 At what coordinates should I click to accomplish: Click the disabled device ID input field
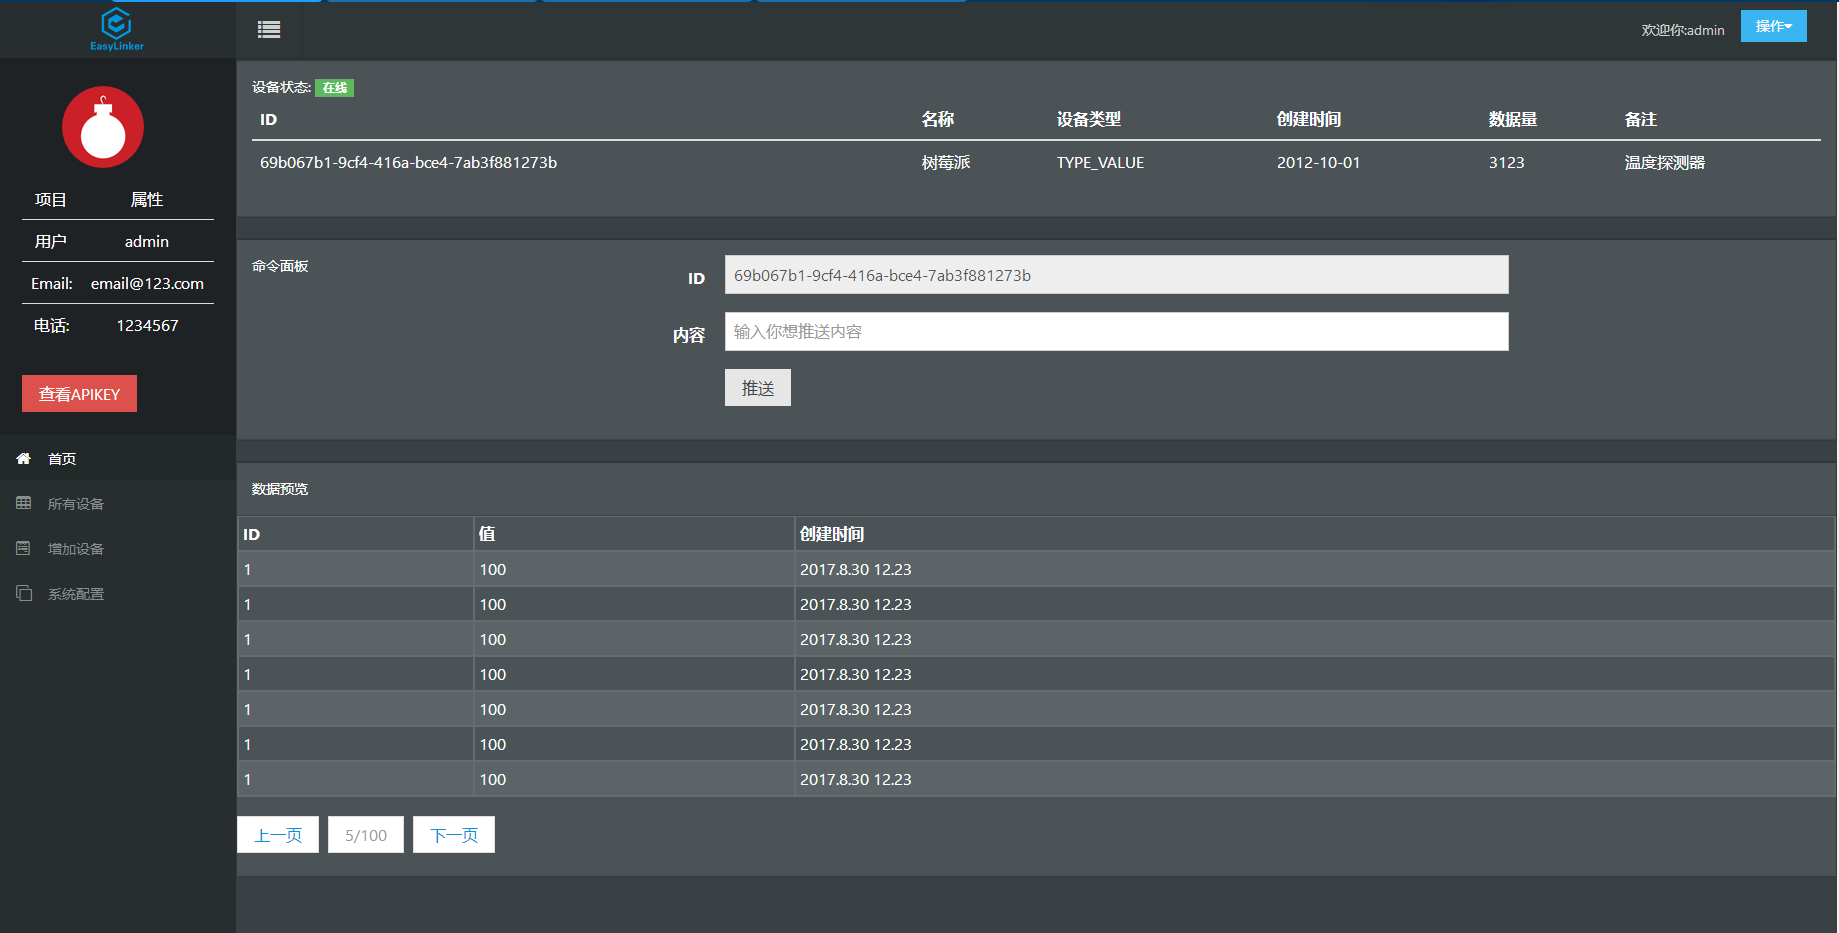point(1116,275)
